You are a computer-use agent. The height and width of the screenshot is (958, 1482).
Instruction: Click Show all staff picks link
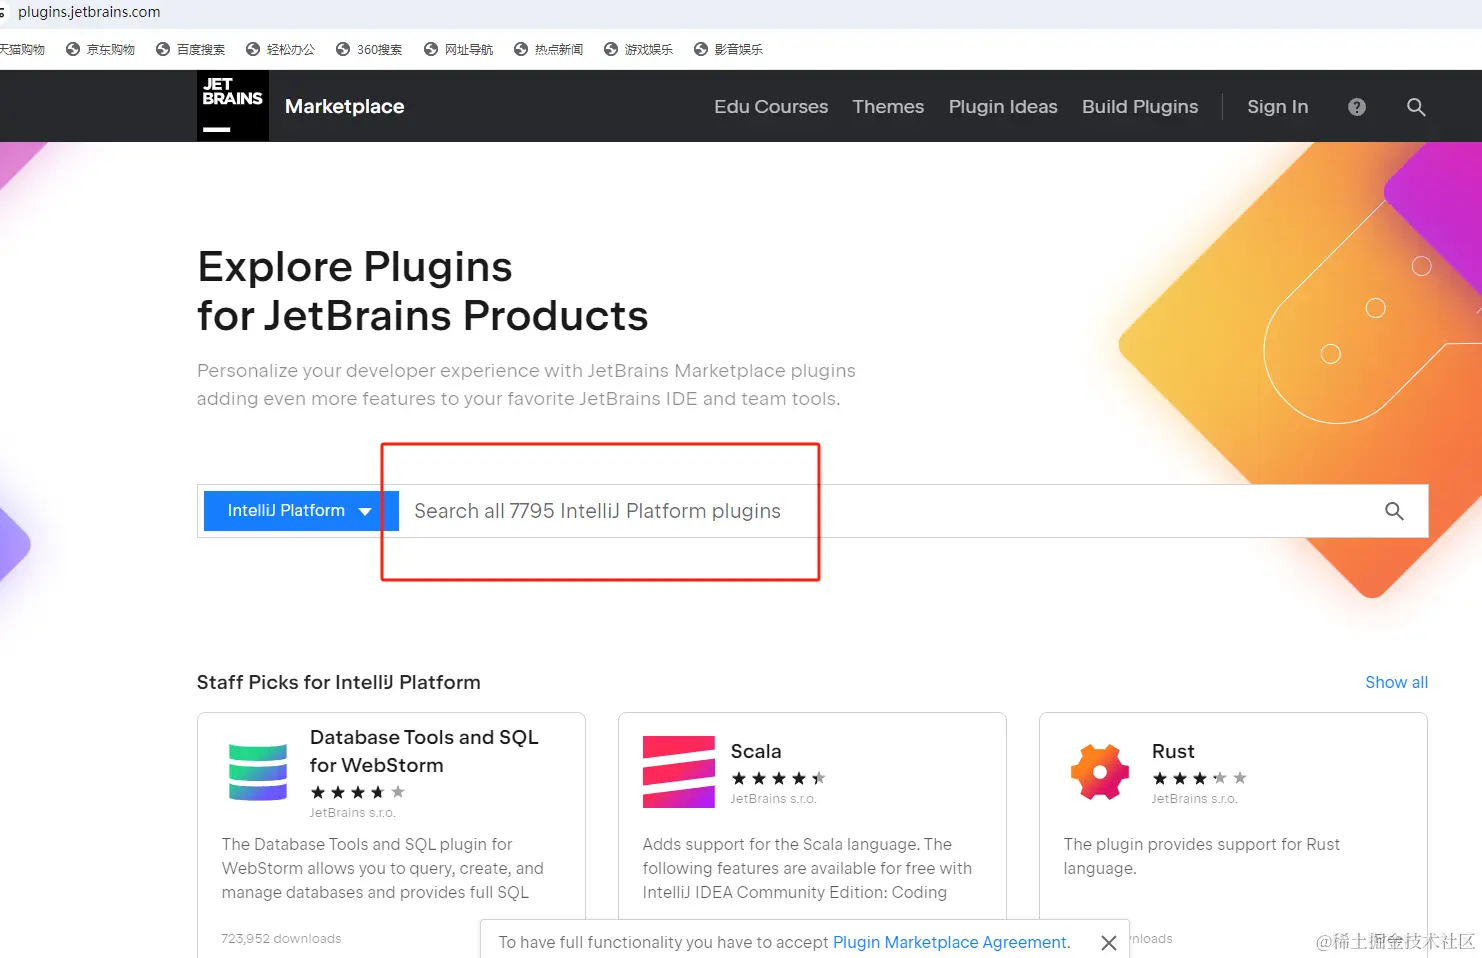tap(1396, 682)
